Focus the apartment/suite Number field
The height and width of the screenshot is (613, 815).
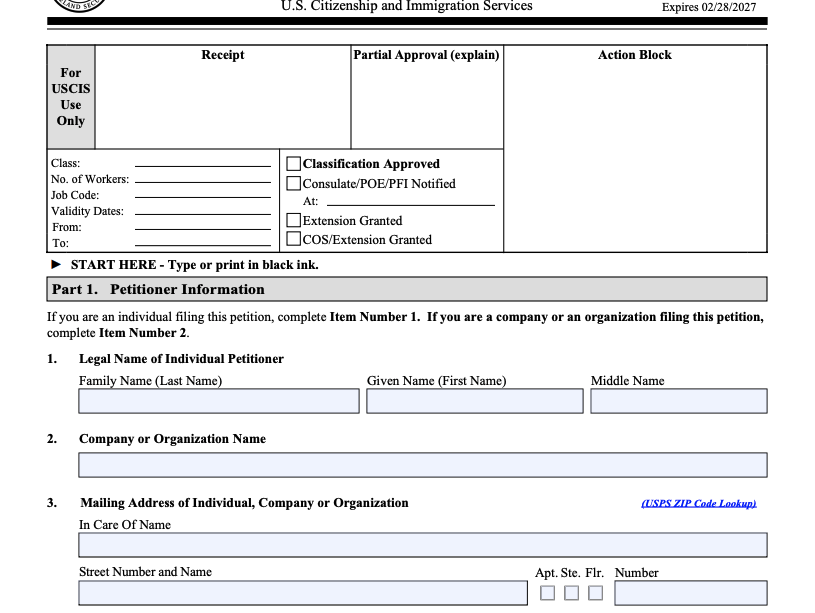[x=691, y=593]
